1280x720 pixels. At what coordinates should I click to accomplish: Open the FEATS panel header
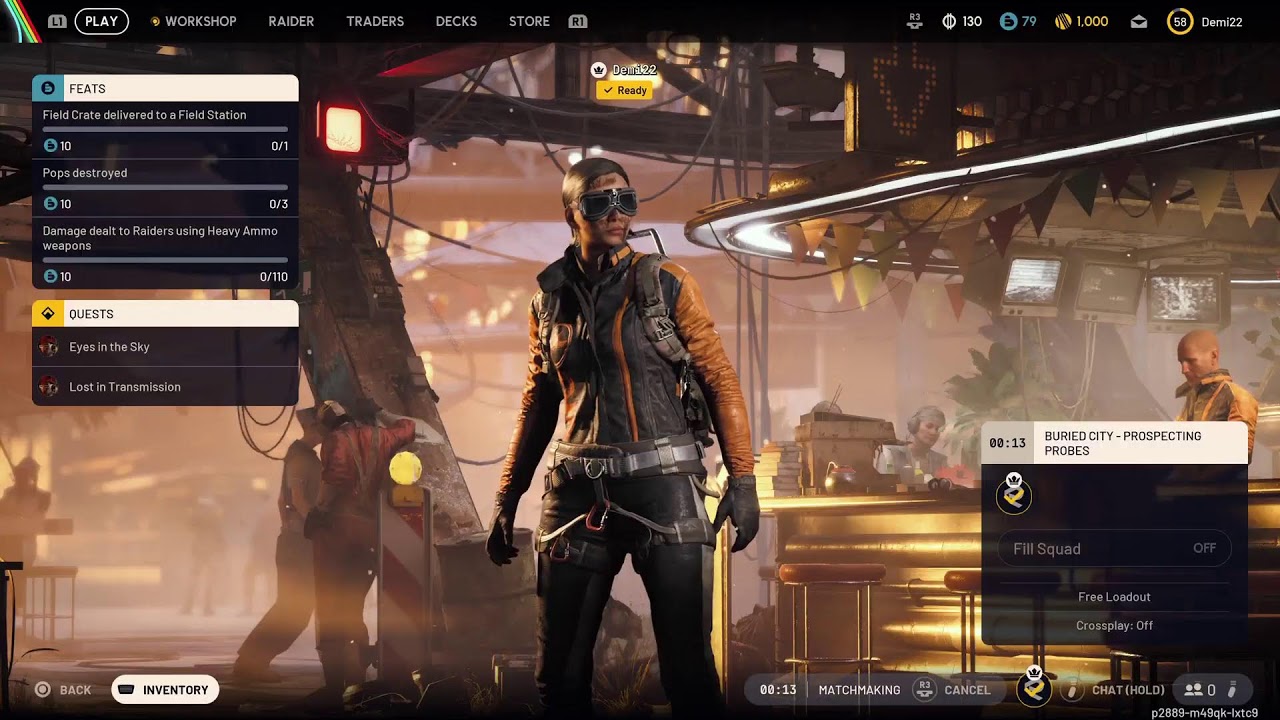tap(165, 88)
